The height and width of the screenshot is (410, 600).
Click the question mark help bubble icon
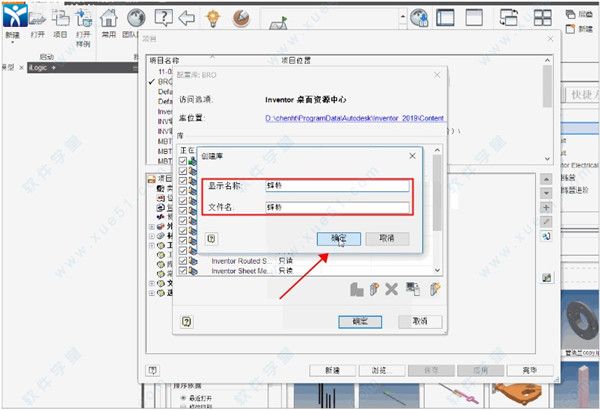pyautogui.click(x=163, y=18)
